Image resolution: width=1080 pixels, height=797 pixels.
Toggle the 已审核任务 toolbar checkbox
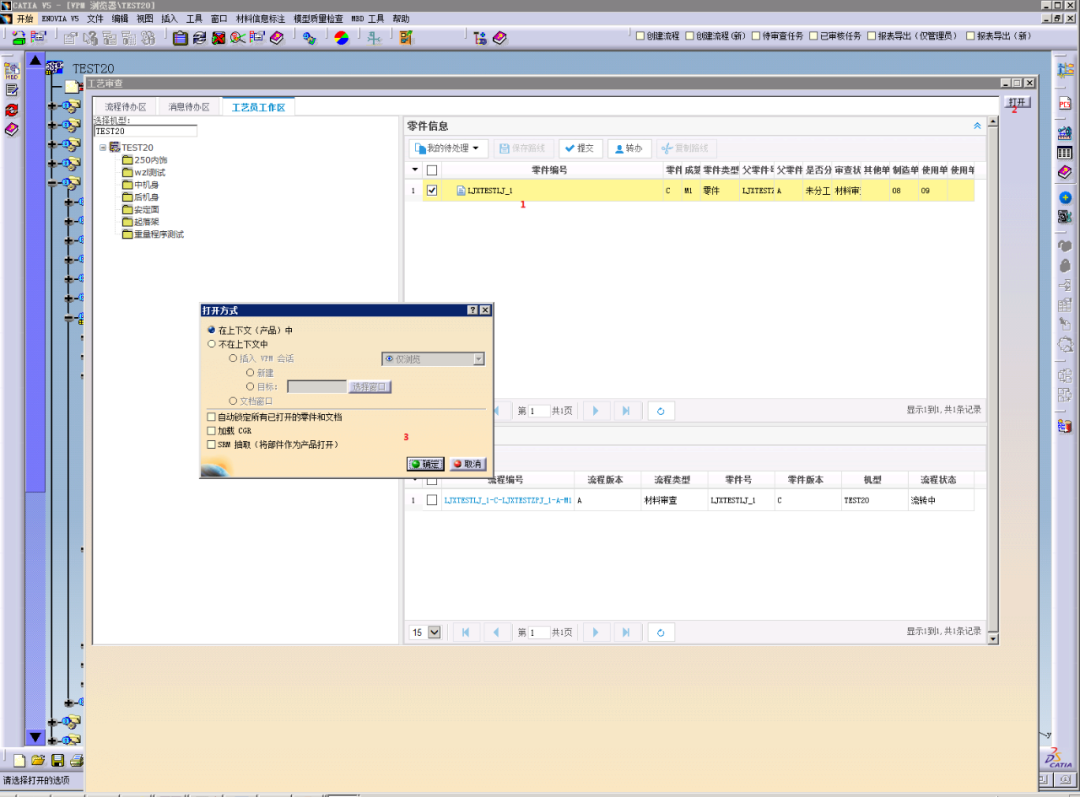[x=813, y=36]
